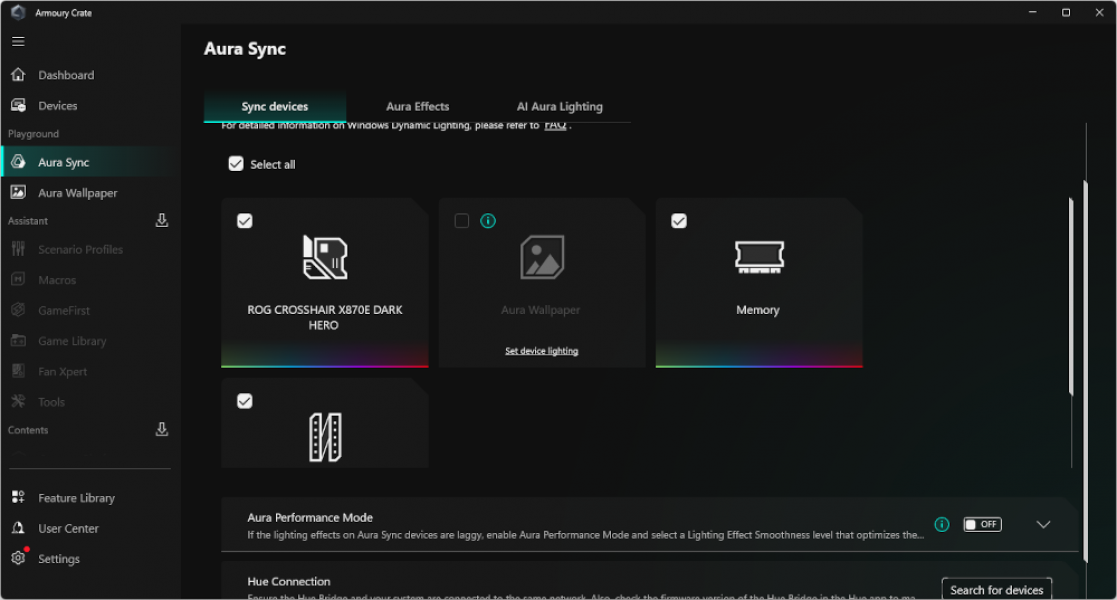Click the LED strip icon on bottom card

[x=325, y=437]
